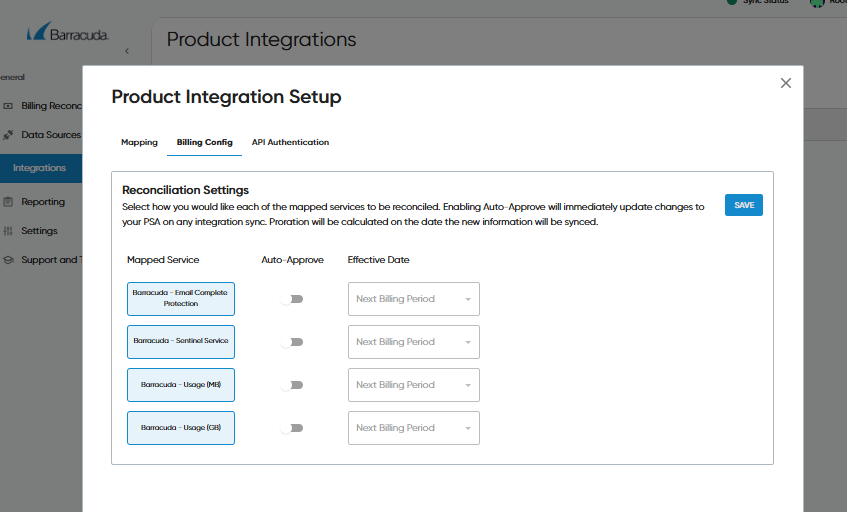Viewport: 847px width, 512px height.
Task: Open the API Authentication tab
Action: (290, 142)
